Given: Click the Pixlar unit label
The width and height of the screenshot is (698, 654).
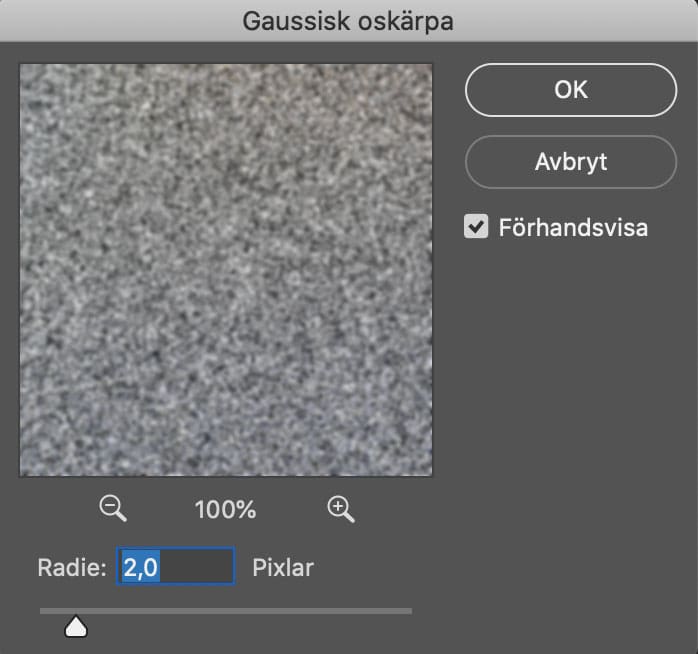Looking at the screenshot, I should click(x=283, y=568).
